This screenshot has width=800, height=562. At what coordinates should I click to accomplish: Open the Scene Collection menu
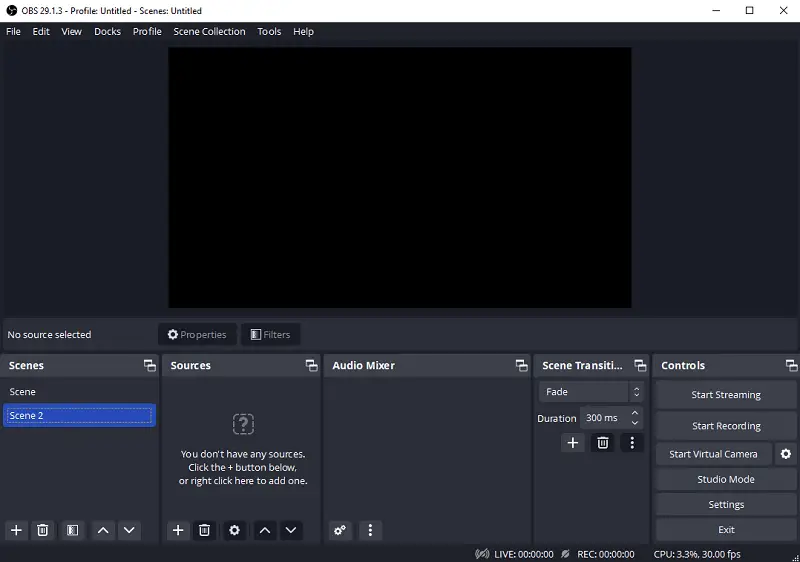209,32
